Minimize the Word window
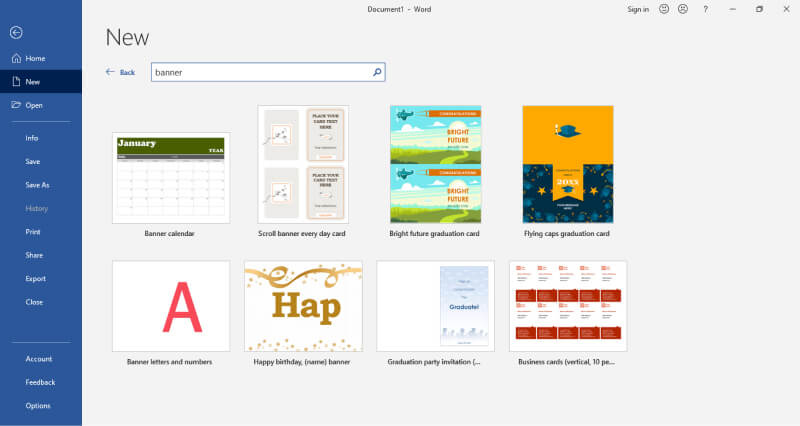Image resolution: width=800 pixels, height=426 pixels. (733, 9)
